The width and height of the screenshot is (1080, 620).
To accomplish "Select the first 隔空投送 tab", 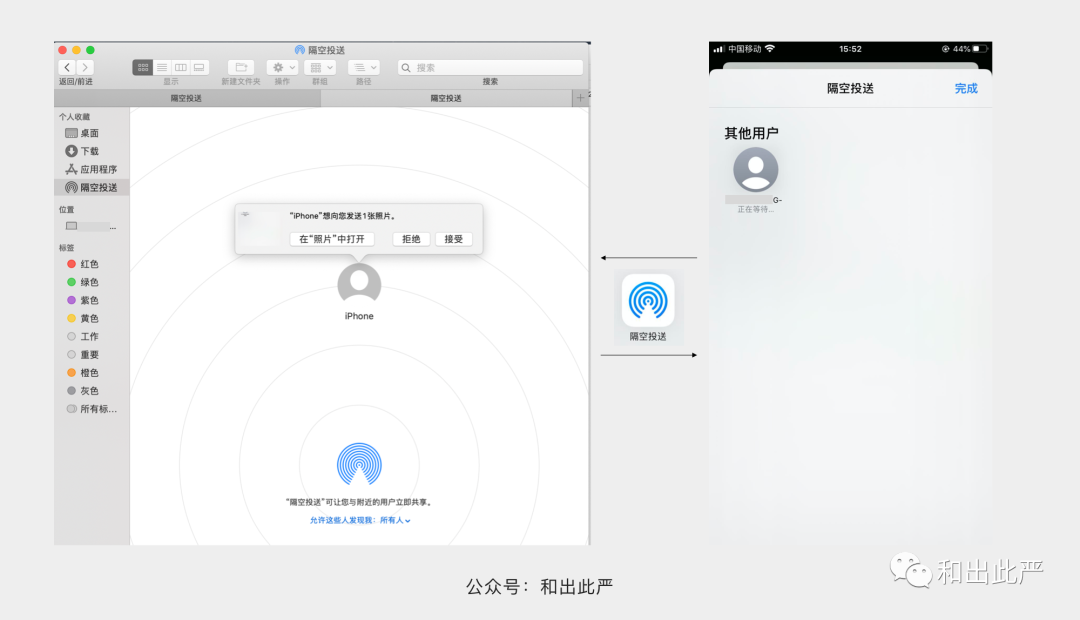I will click(187, 99).
